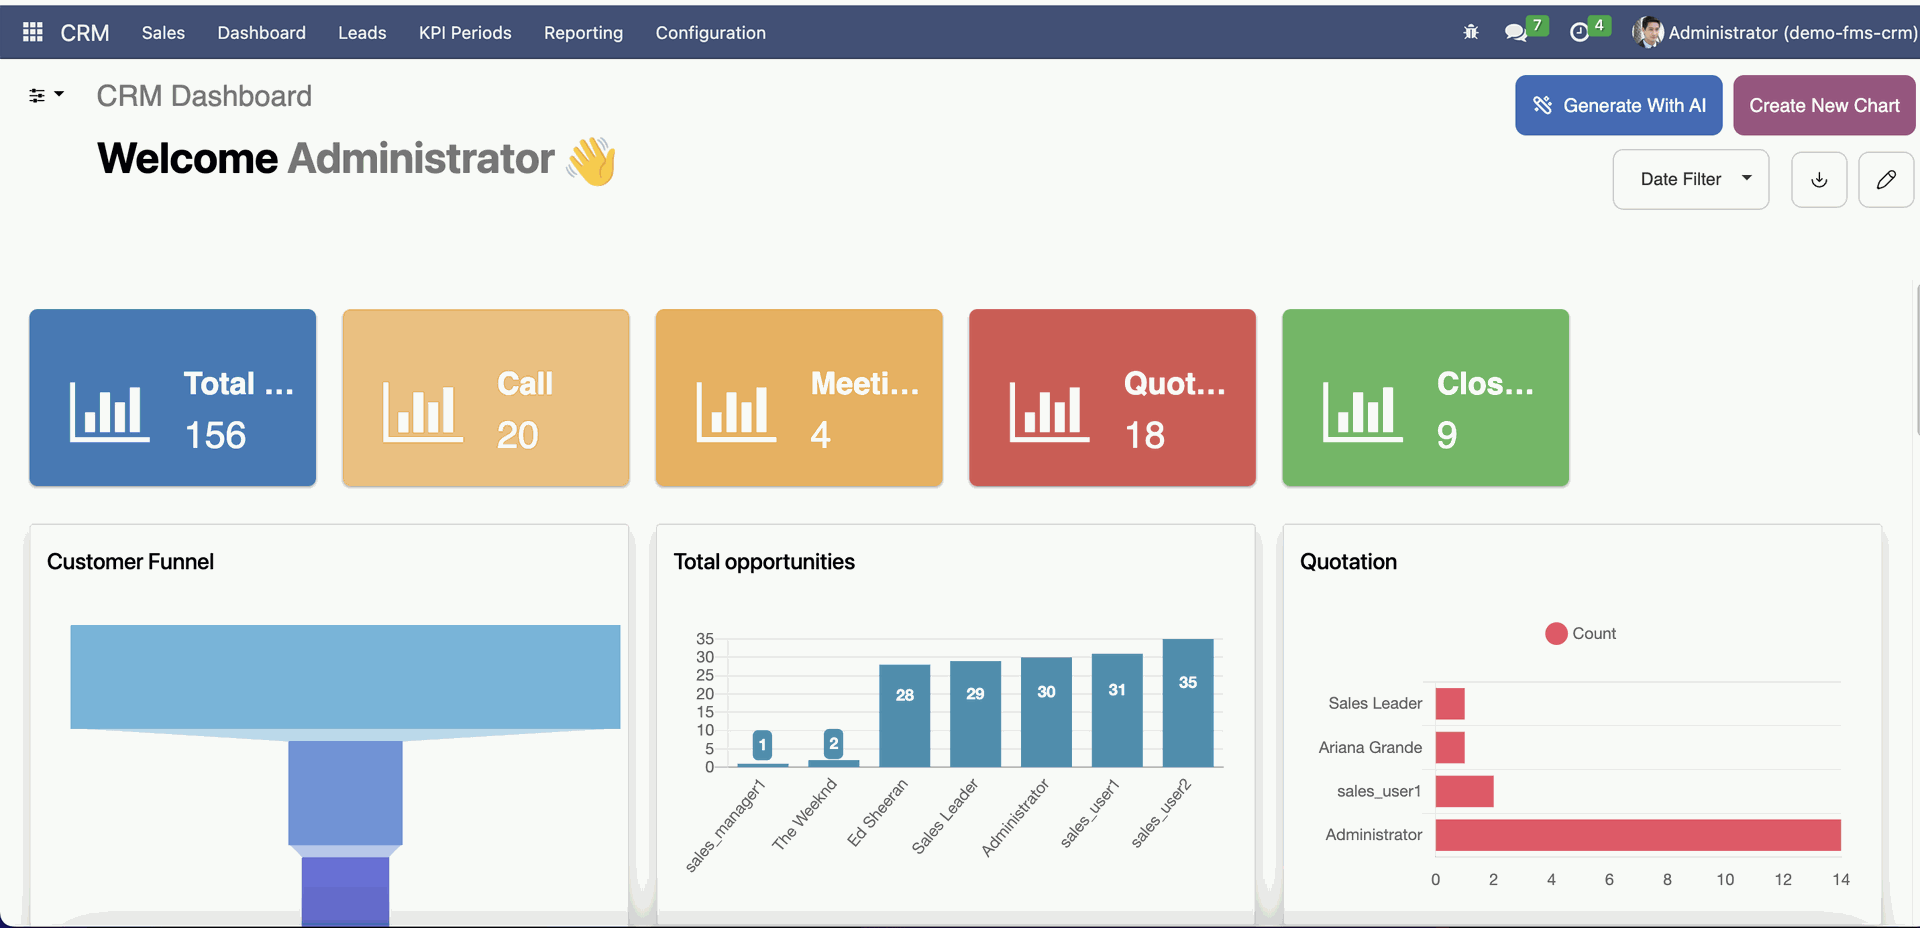This screenshot has width=1920, height=928.
Task: Open the activities clock icon
Action: (1579, 33)
